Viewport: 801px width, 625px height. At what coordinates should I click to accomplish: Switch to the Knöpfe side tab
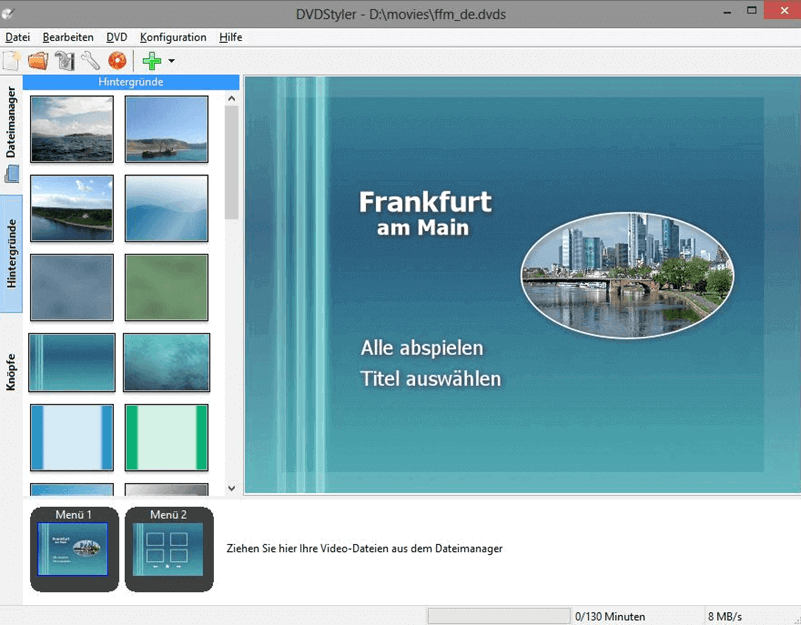11,372
